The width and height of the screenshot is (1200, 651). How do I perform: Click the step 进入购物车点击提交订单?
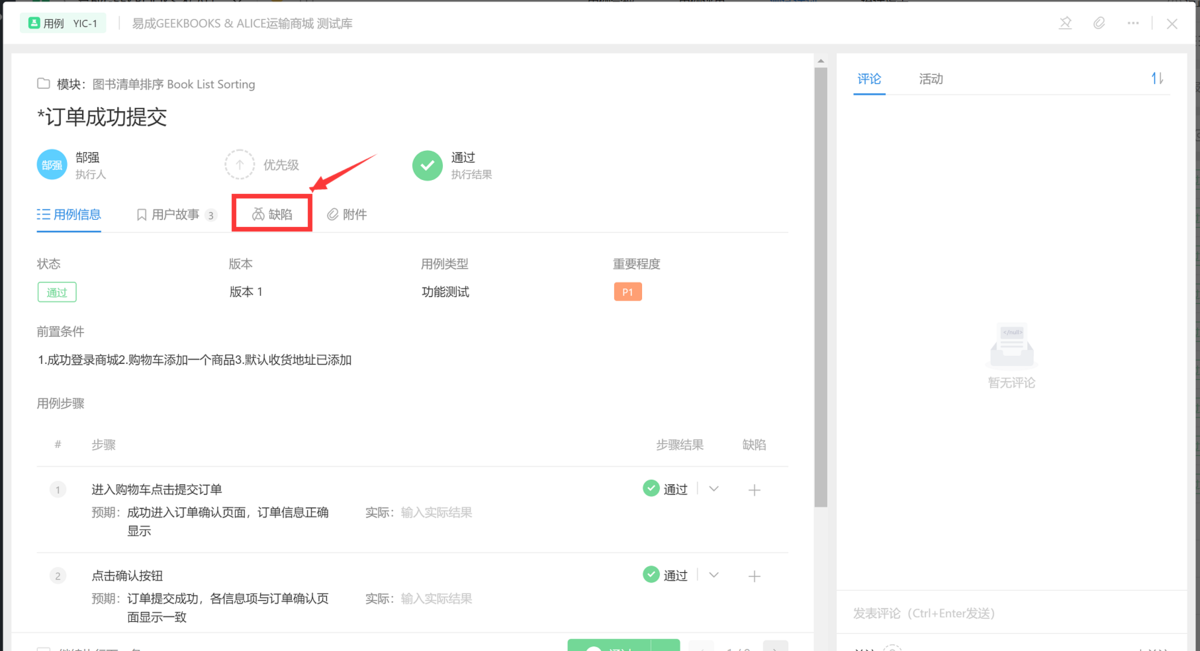click(x=157, y=489)
